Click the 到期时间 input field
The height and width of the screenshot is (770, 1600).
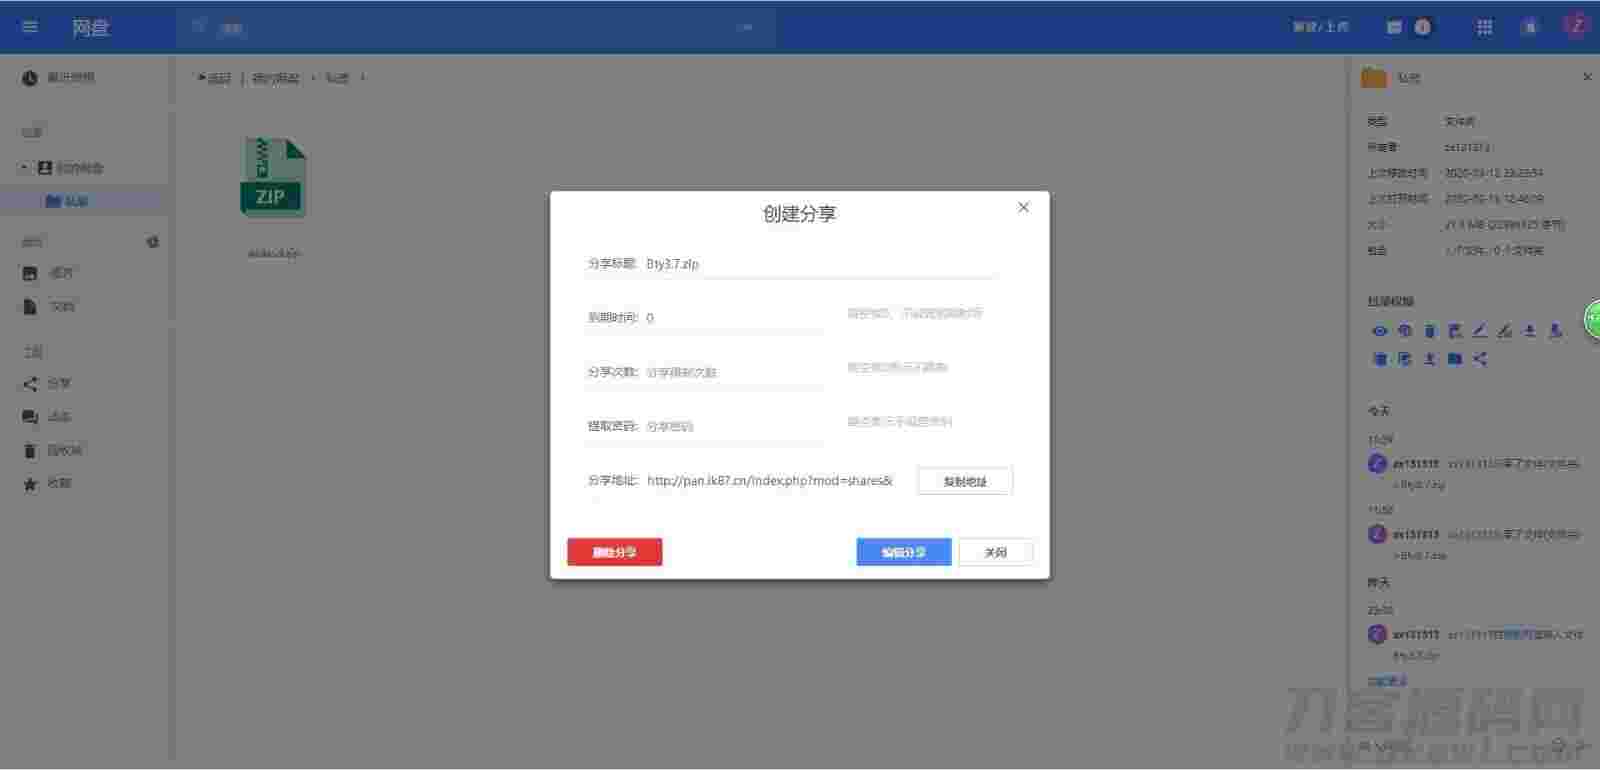733,318
